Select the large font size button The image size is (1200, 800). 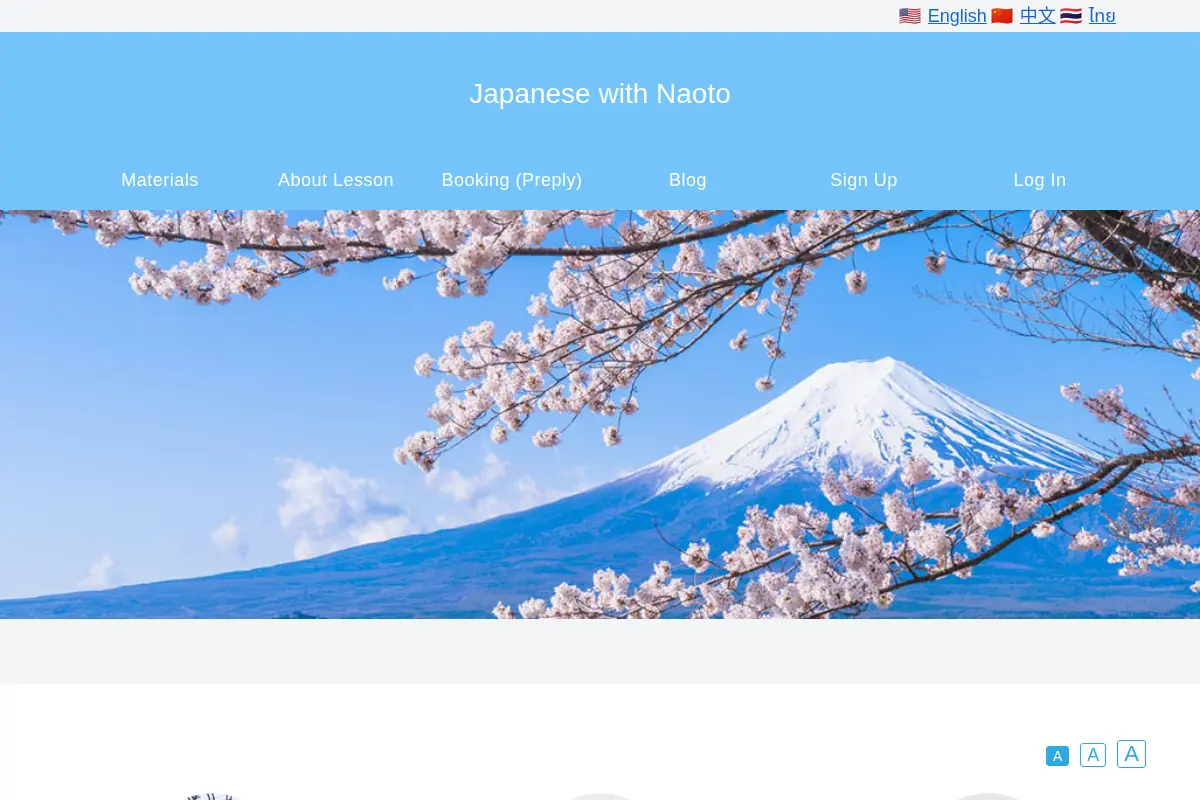(1131, 754)
